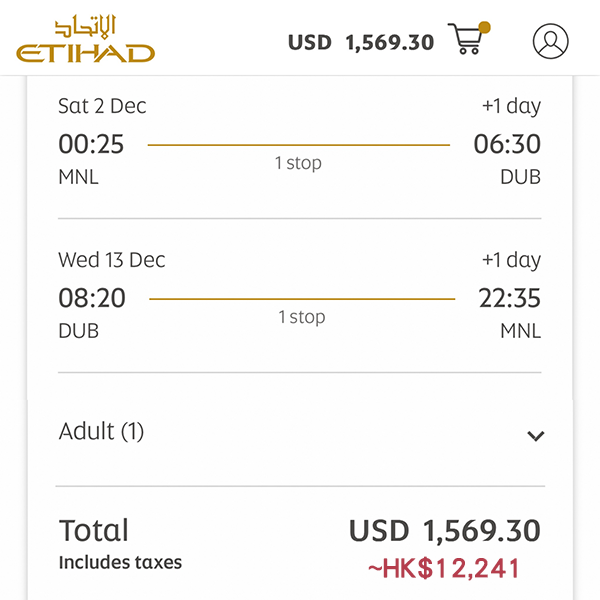Expand the Adult (1) chevron arrow

pyautogui.click(x=535, y=435)
